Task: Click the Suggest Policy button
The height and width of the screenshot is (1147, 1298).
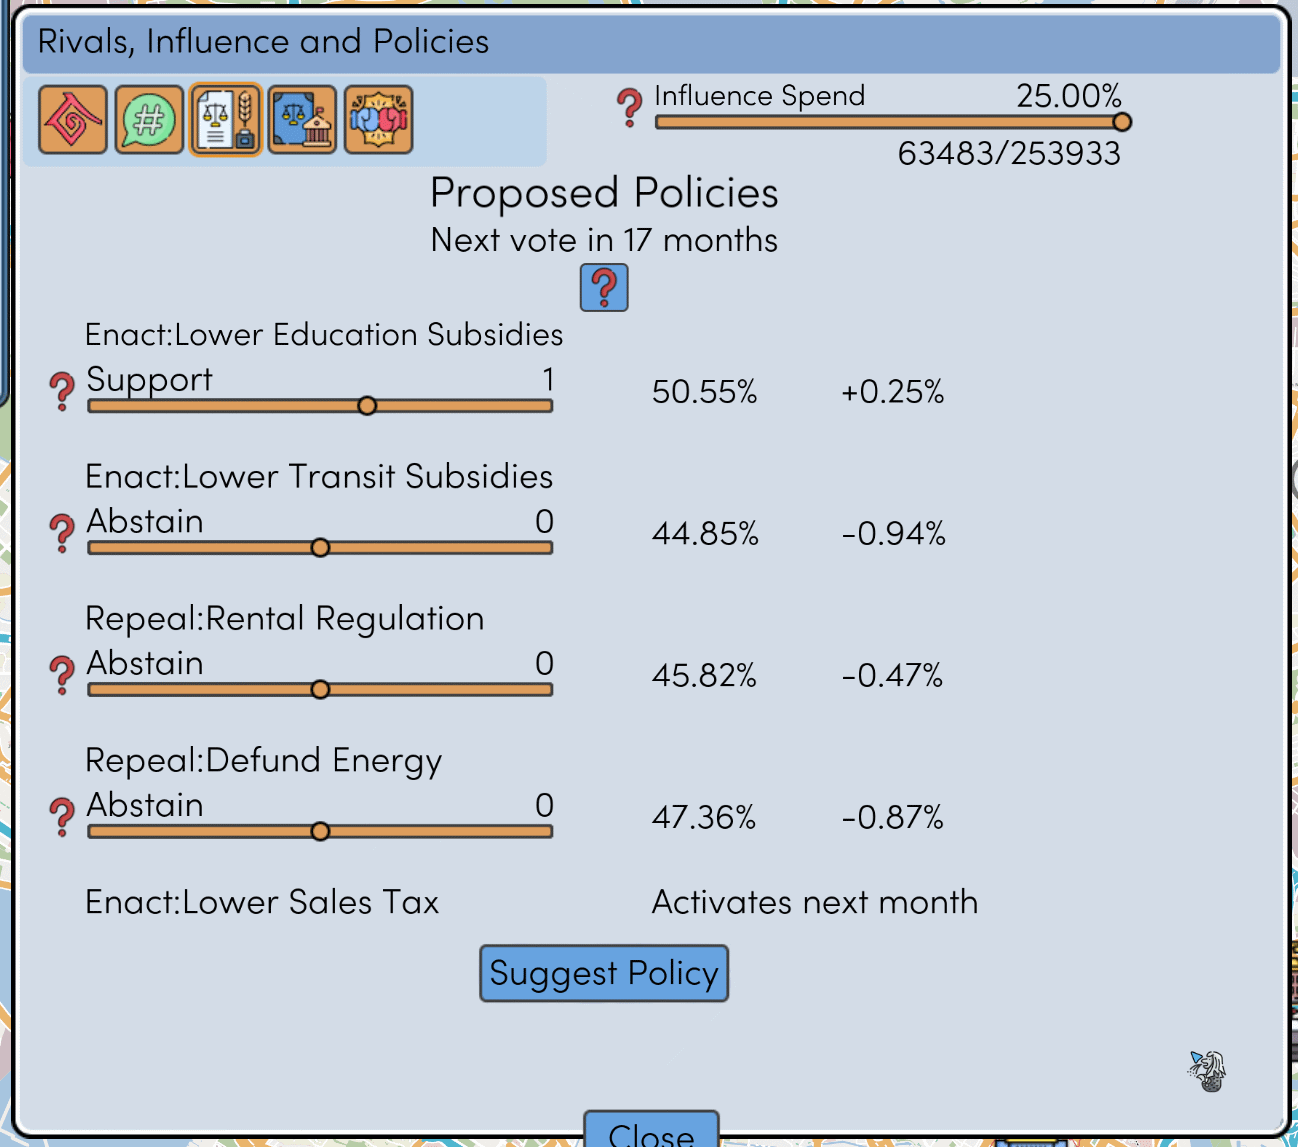Action: click(x=604, y=973)
